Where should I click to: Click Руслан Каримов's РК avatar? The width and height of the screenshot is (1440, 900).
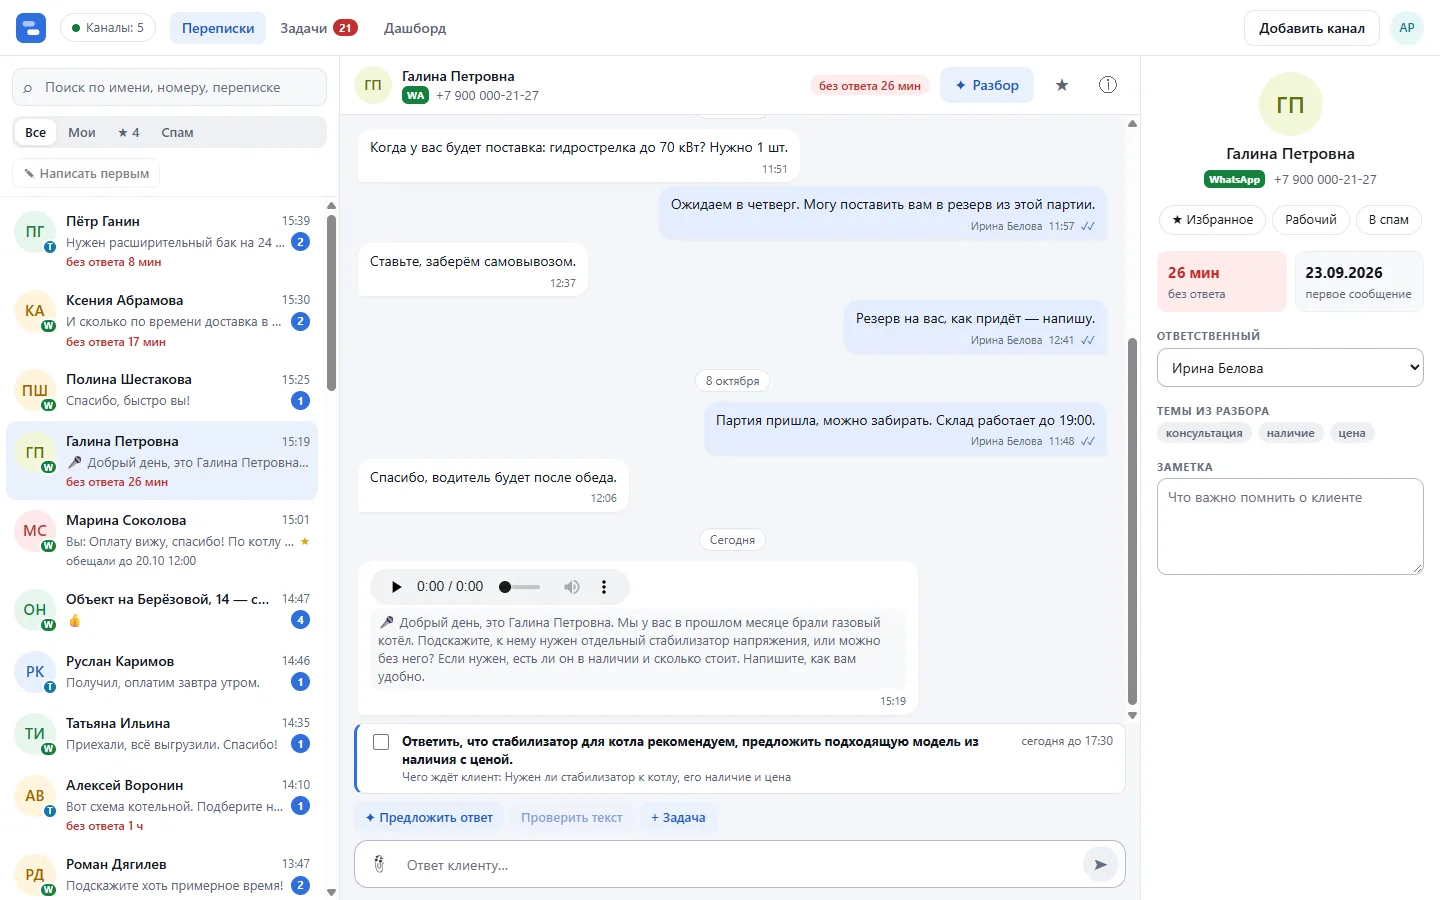pyautogui.click(x=35, y=672)
